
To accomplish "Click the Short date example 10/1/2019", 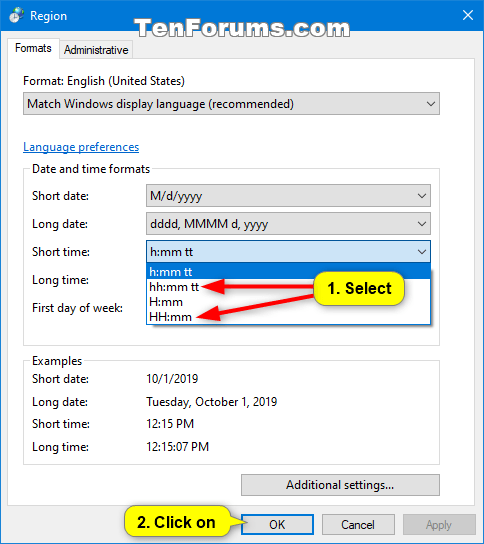I will click(172, 379).
